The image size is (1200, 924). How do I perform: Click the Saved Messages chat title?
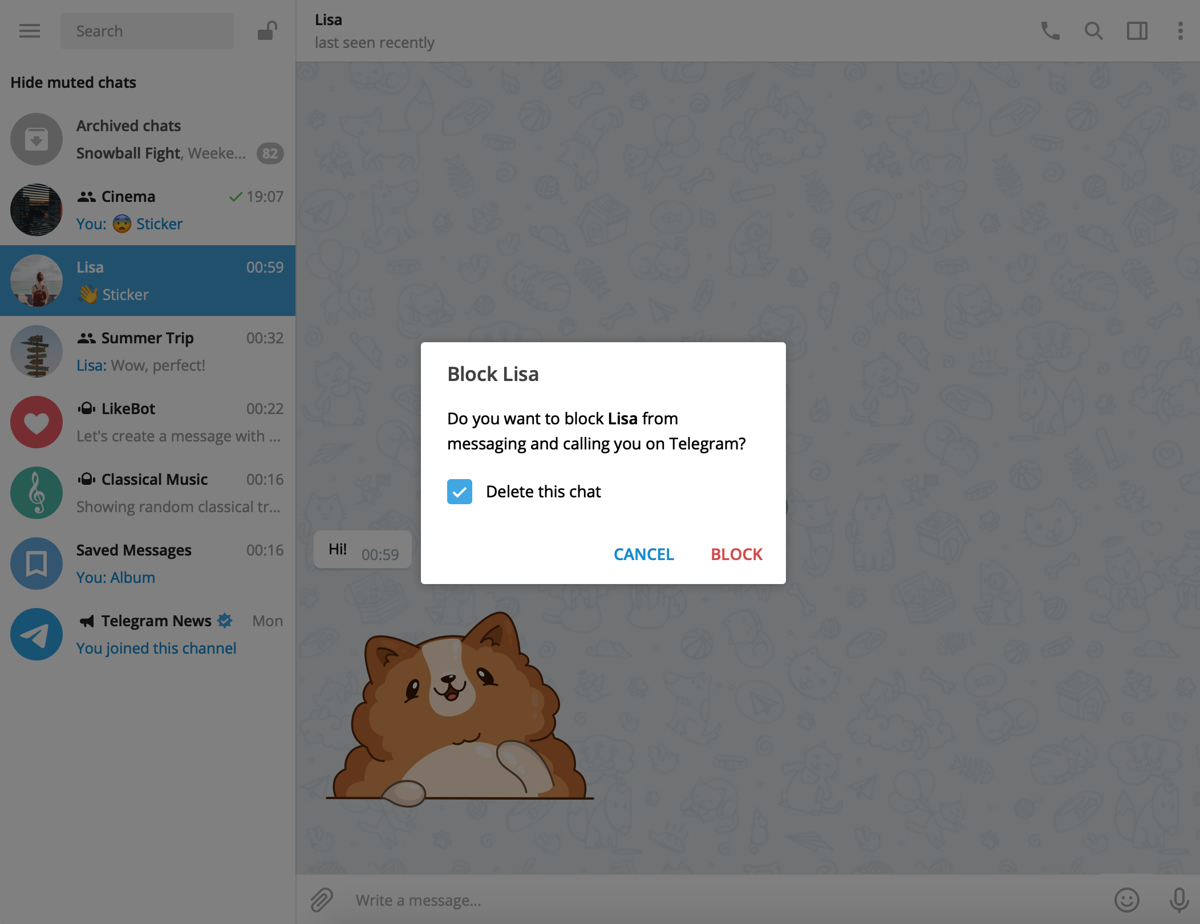point(134,550)
